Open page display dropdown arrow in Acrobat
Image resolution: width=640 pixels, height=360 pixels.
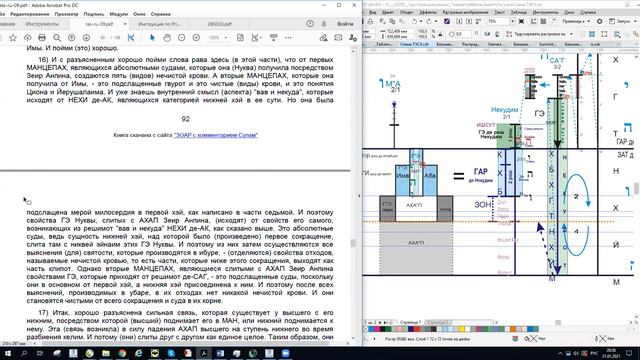260,38
